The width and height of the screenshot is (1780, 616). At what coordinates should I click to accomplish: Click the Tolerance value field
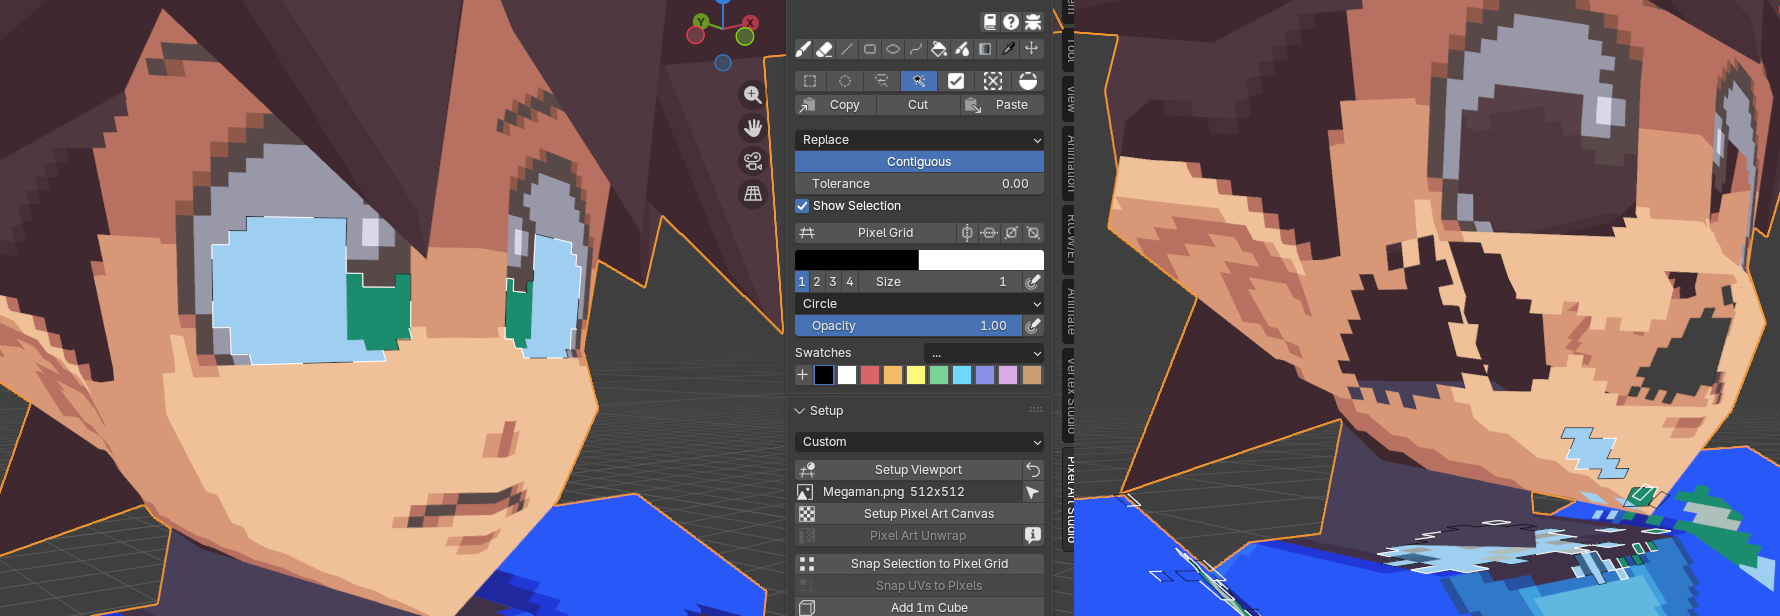919,184
